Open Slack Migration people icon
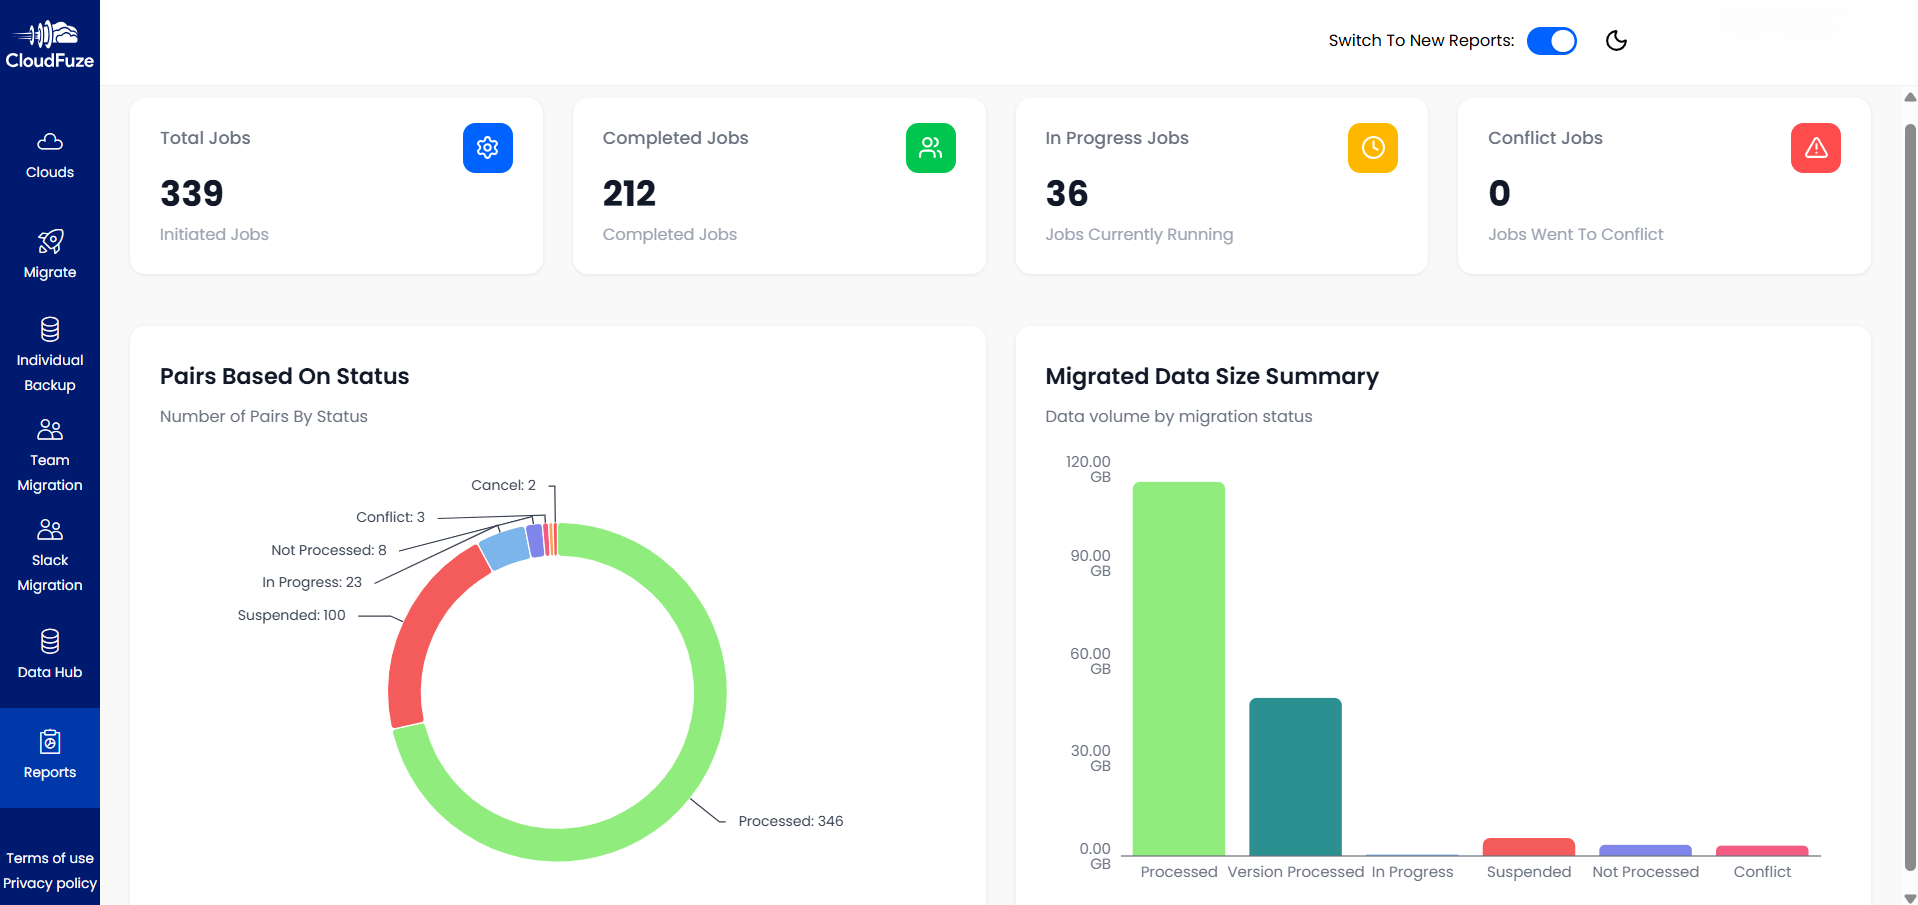Viewport: 1918px width, 905px height. point(50,529)
